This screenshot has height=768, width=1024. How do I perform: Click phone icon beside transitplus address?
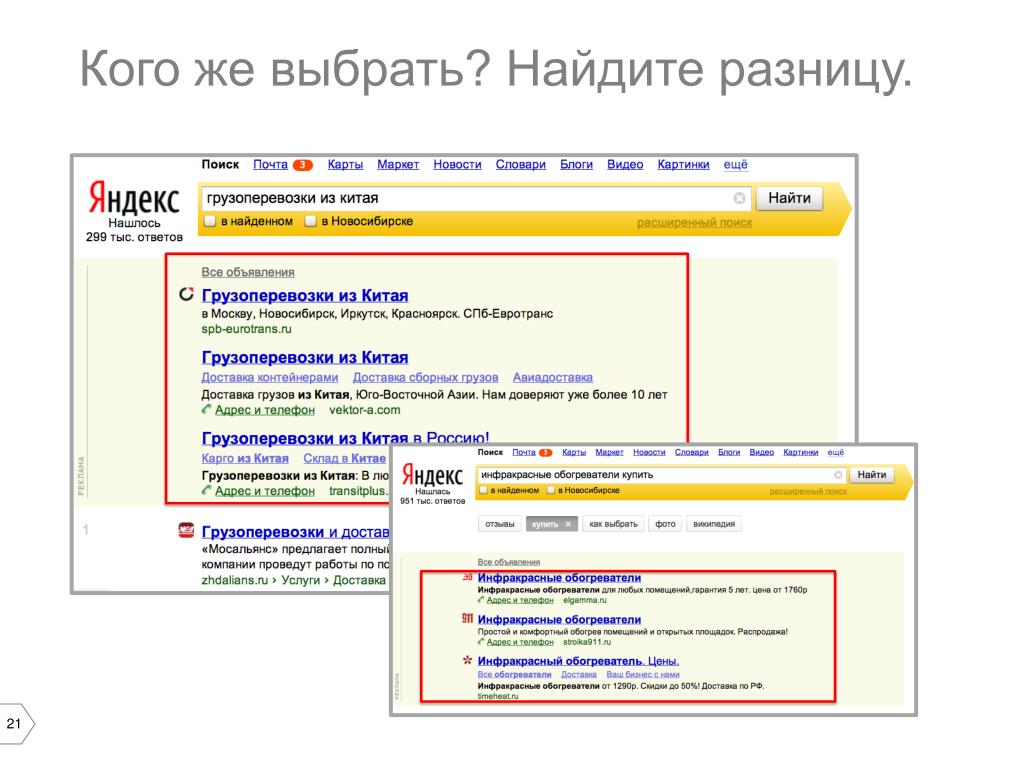click(206, 490)
